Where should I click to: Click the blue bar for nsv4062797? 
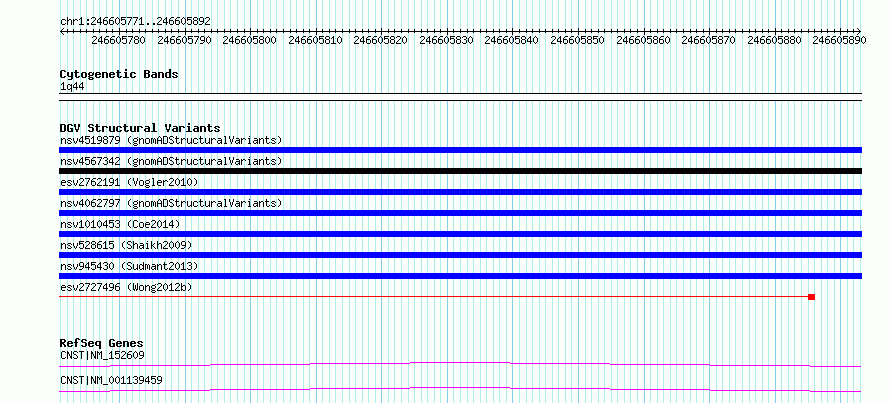[x=460, y=213]
